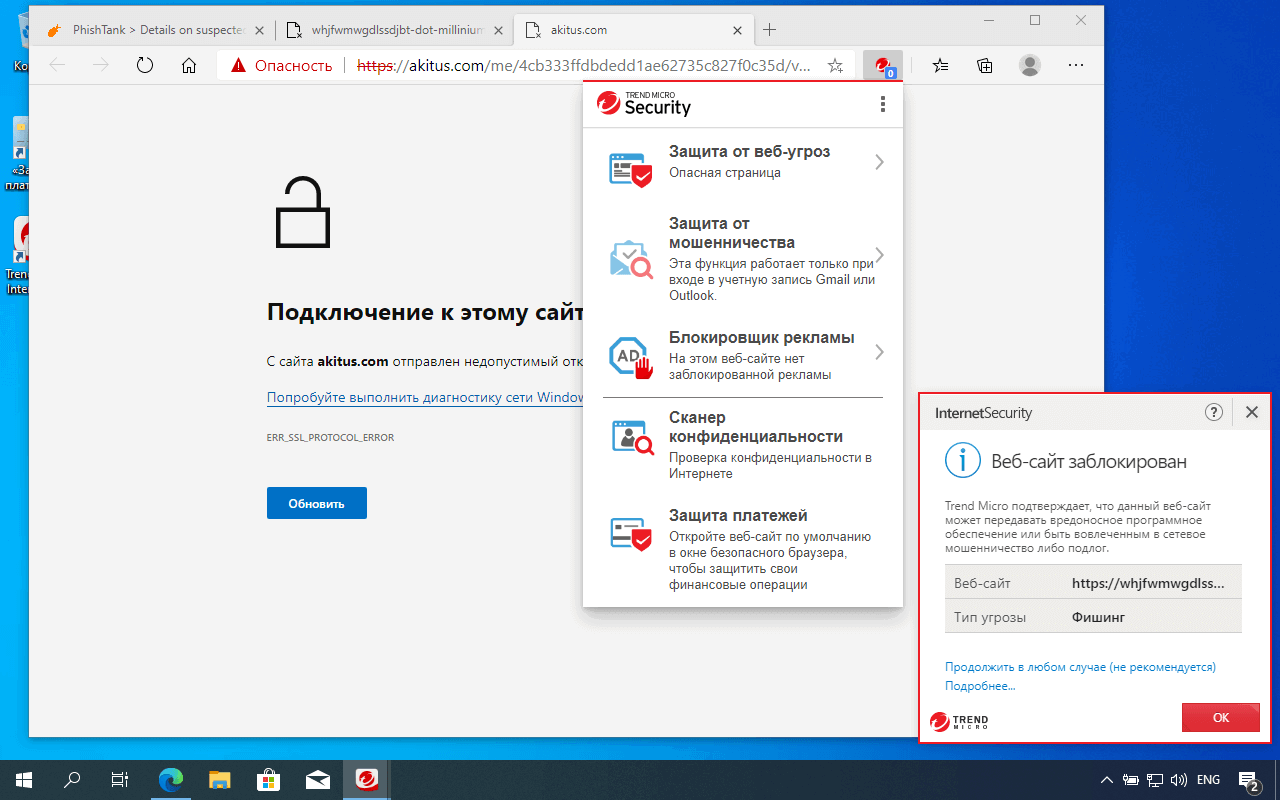The image size is (1280, 800).
Task: Click the Trend Micro Security popup logo
Action: (644, 104)
